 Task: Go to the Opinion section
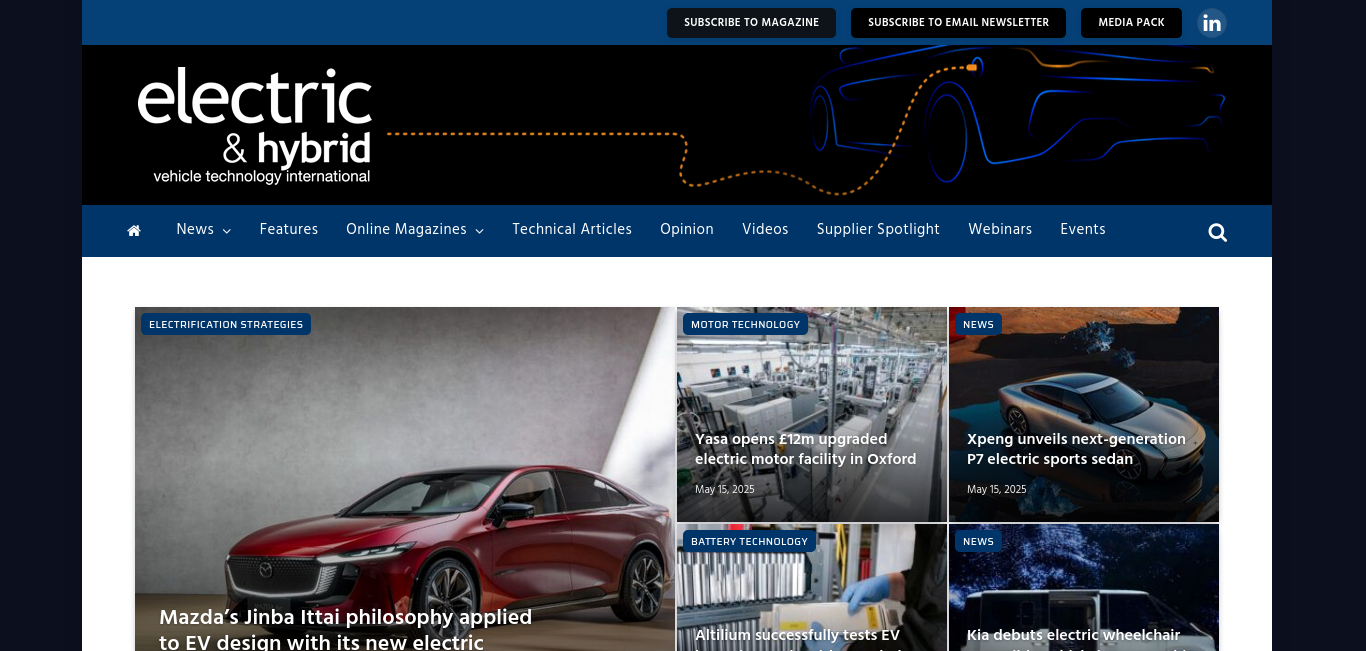[x=687, y=229]
